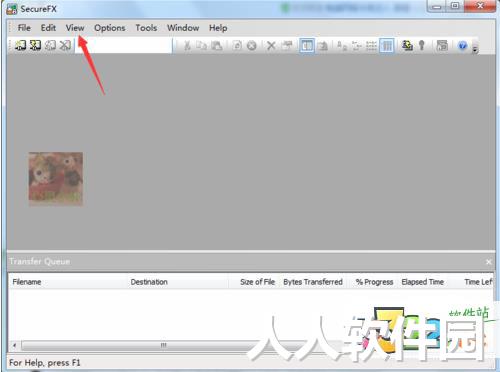
Task: Click the Stop transfer circle icon
Action: [x=252, y=46]
